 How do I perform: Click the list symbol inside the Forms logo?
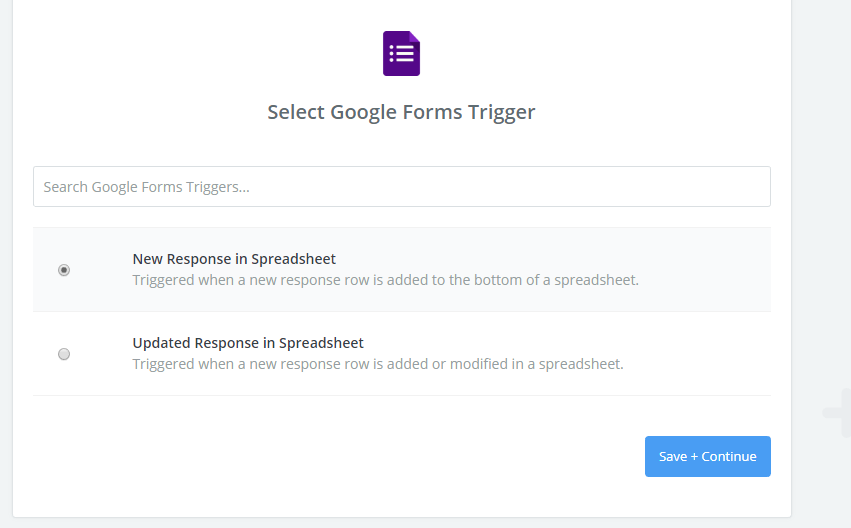[x=400, y=55]
